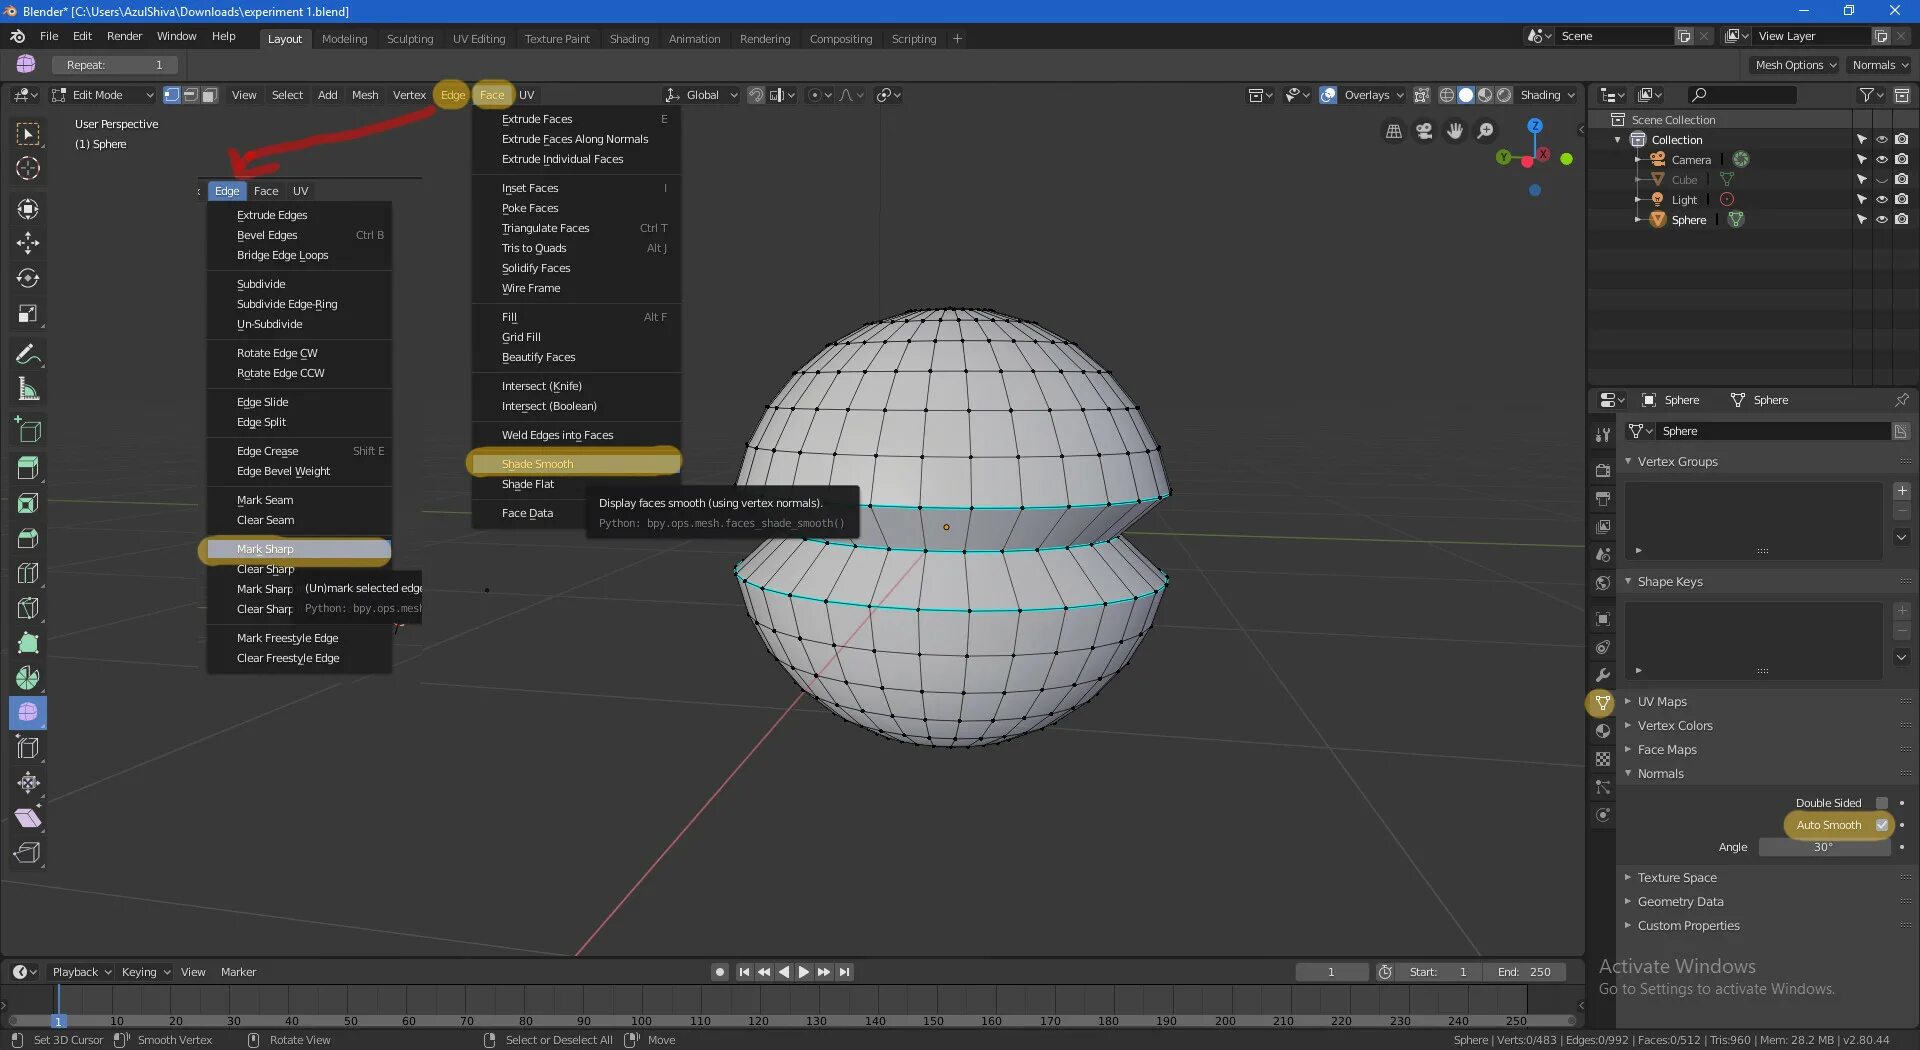Show the Cube using its eye toggle

[1881, 180]
